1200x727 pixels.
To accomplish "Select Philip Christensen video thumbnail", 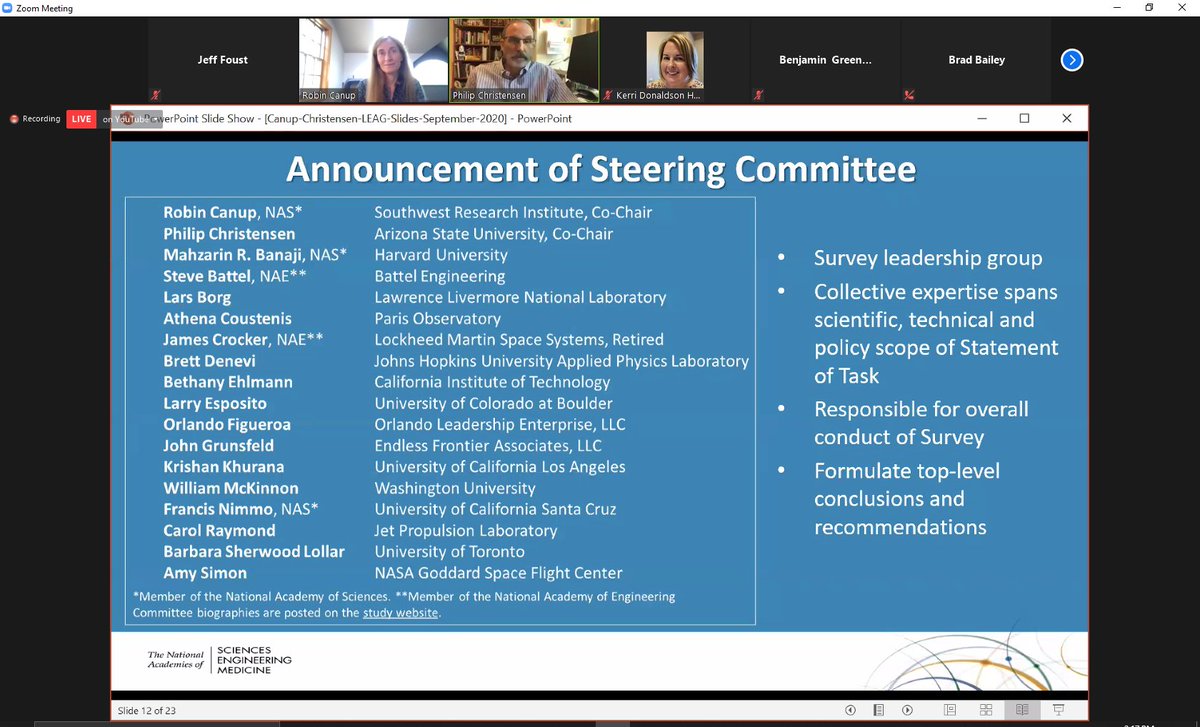I will (x=523, y=60).
